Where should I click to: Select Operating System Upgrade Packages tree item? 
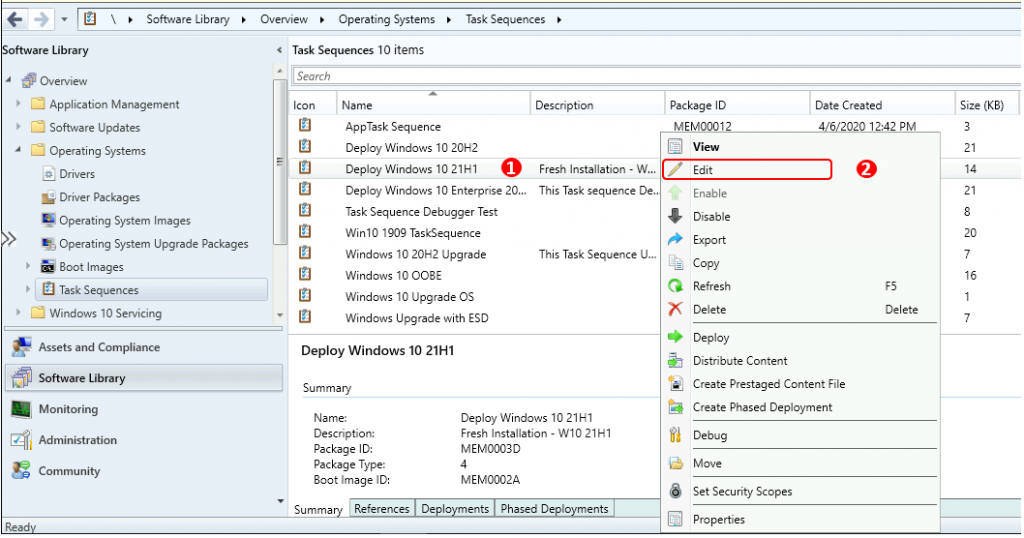tap(145, 244)
